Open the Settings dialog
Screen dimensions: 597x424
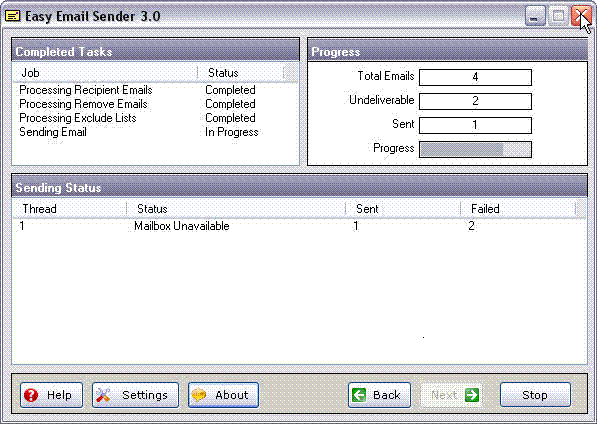[135, 395]
